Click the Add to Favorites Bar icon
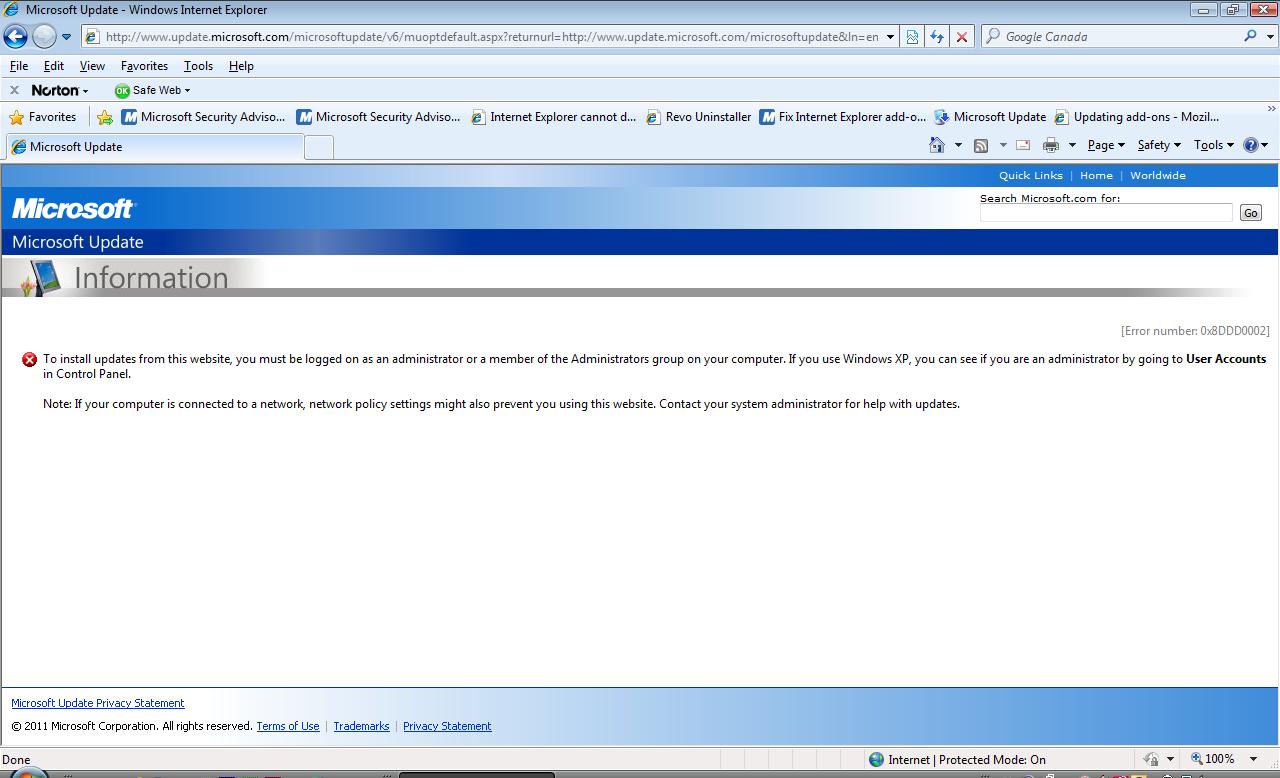 105,117
